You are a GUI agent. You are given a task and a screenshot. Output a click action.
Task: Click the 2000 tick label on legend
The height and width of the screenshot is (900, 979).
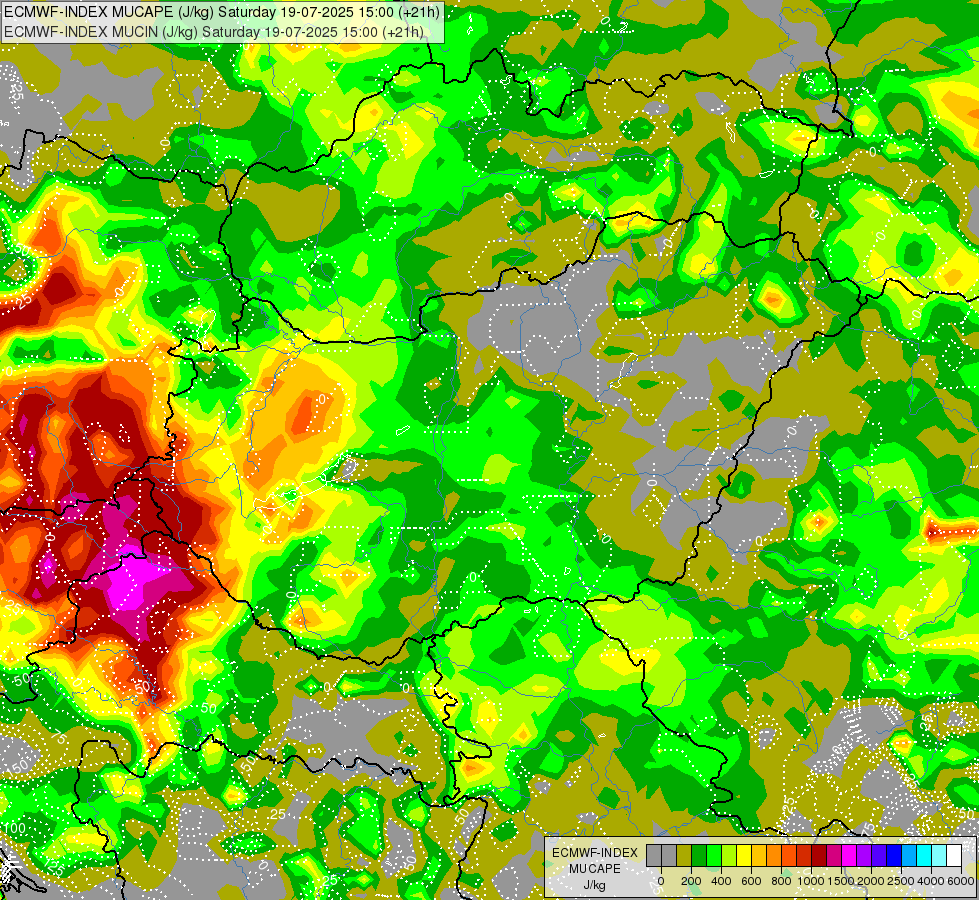pyautogui.click(x=870, y=881)
